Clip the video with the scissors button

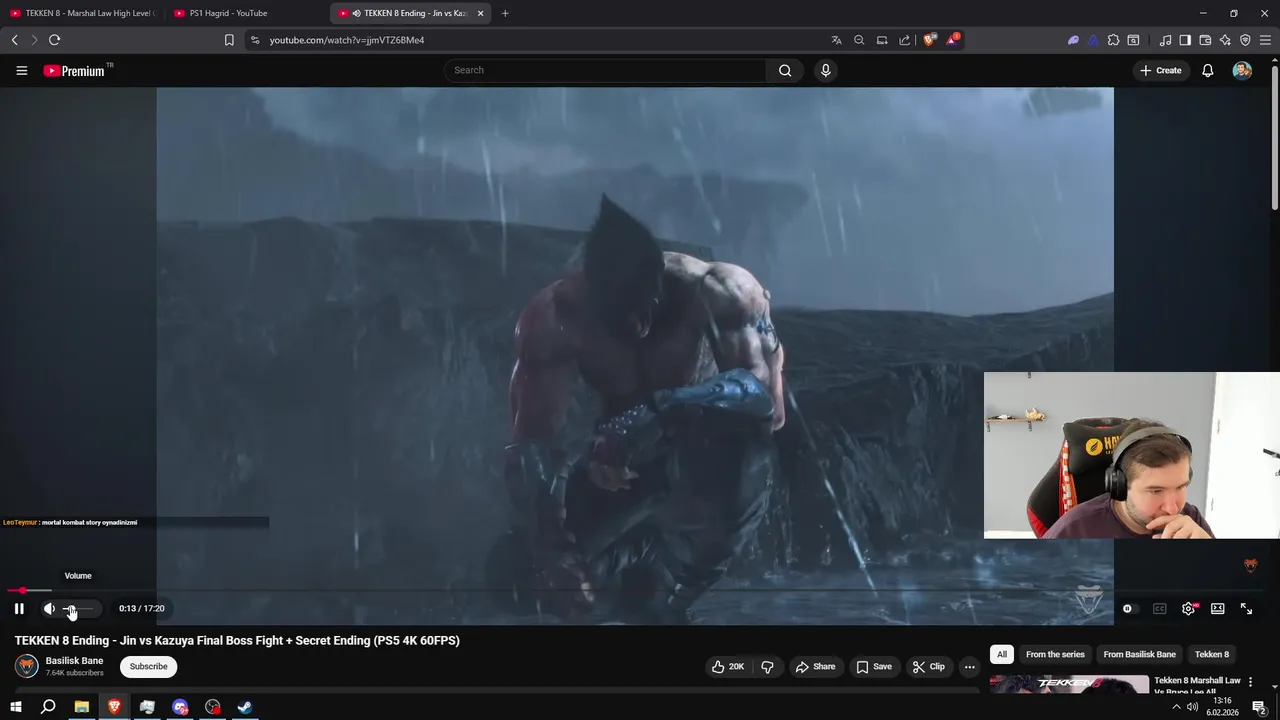pyautogui.click(x=928, y=666)
